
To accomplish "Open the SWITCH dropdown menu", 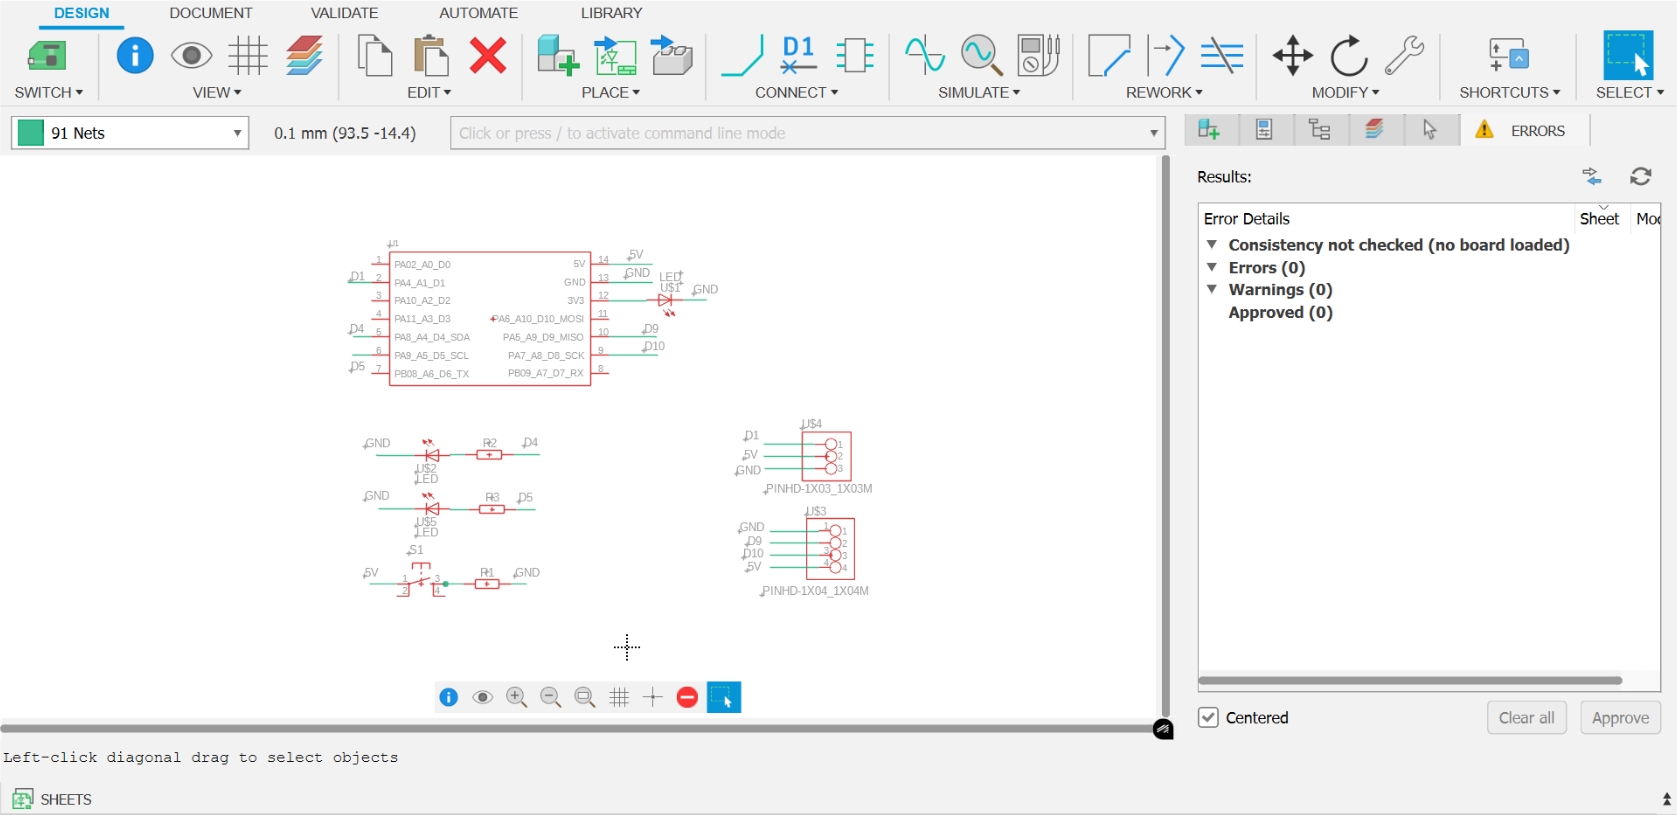I will (48, 92).
